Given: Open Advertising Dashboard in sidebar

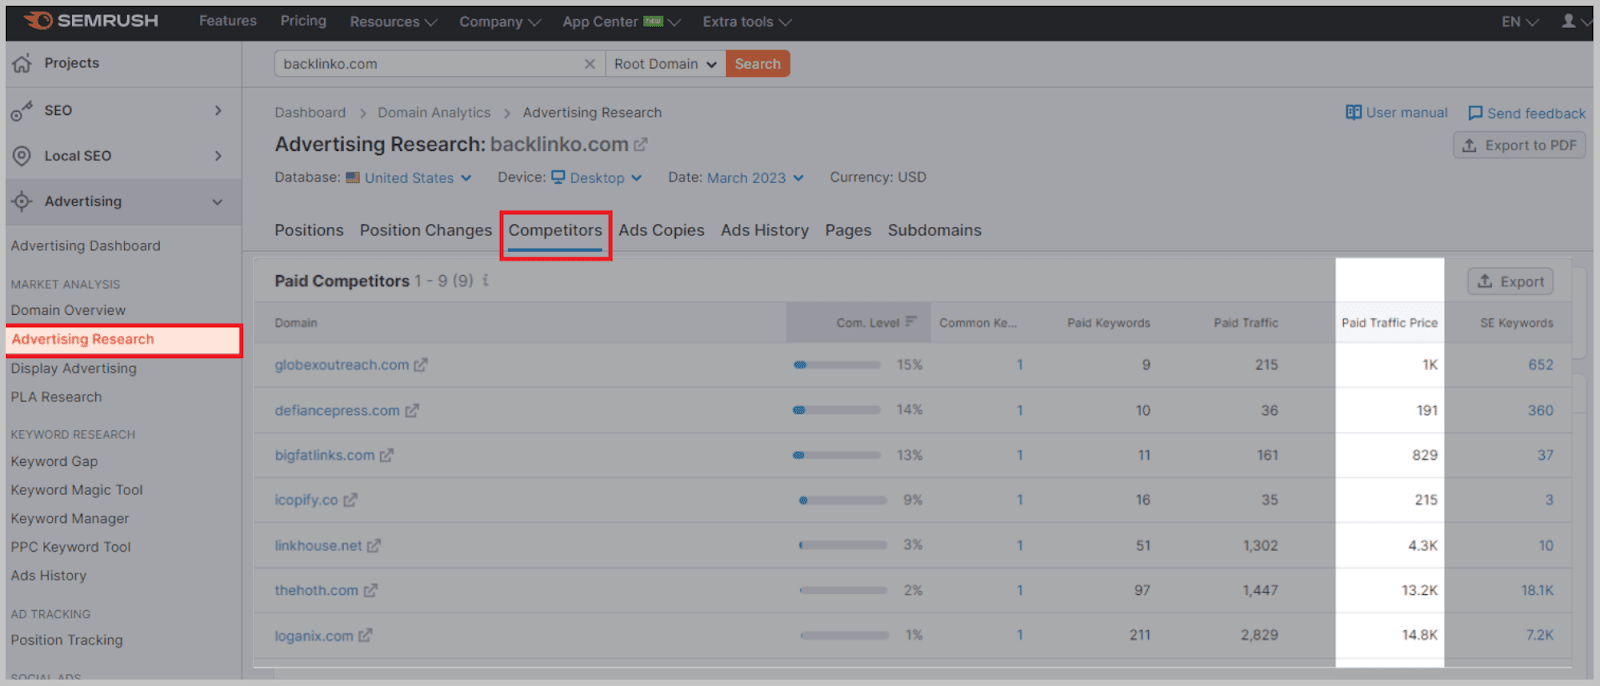Looking at the screenshot, I should click(86, 246).
